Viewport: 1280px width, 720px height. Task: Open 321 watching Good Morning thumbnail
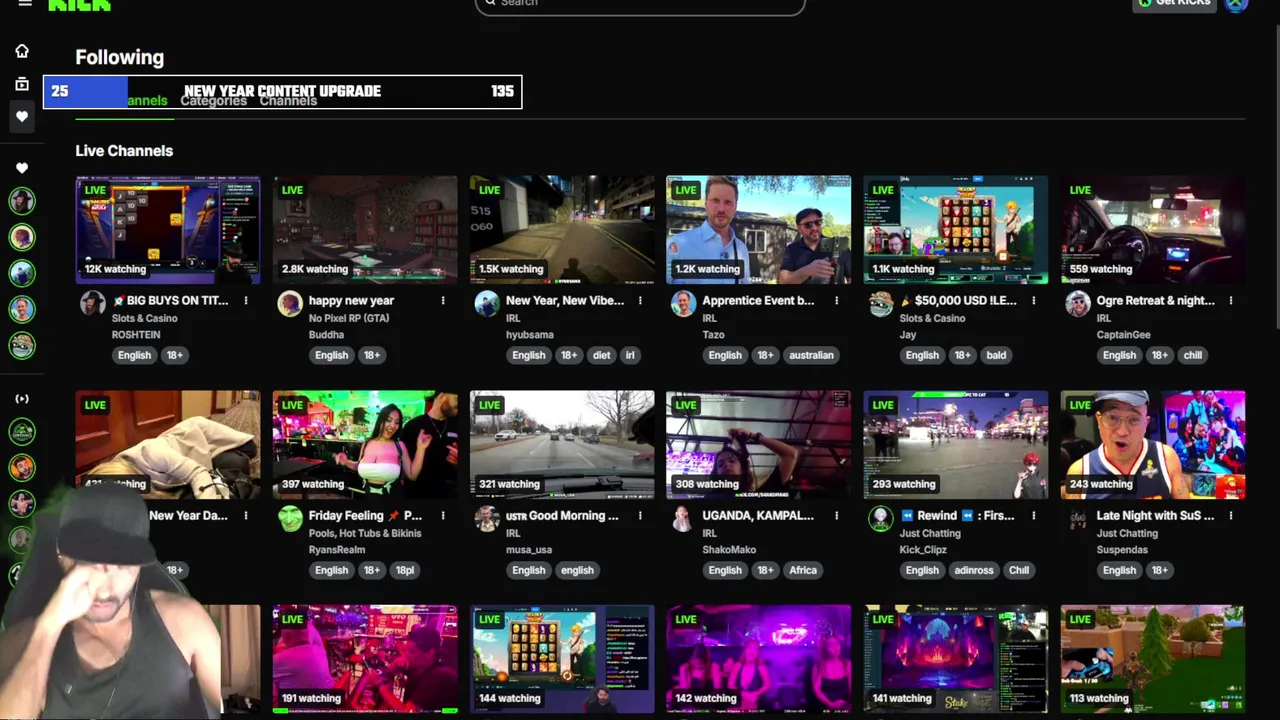click(562, 445)
